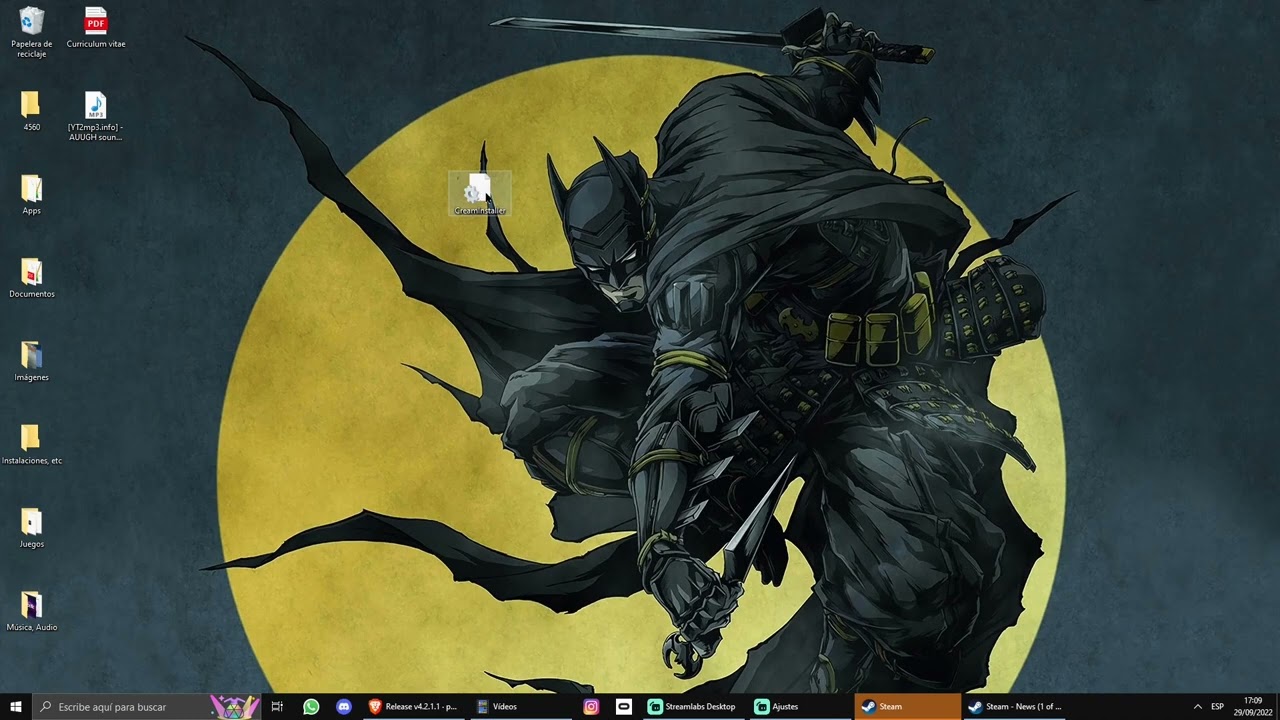Click the Escribe aquí para buscar box
This screenshot has height=720, width=1280.
point(122,706)
